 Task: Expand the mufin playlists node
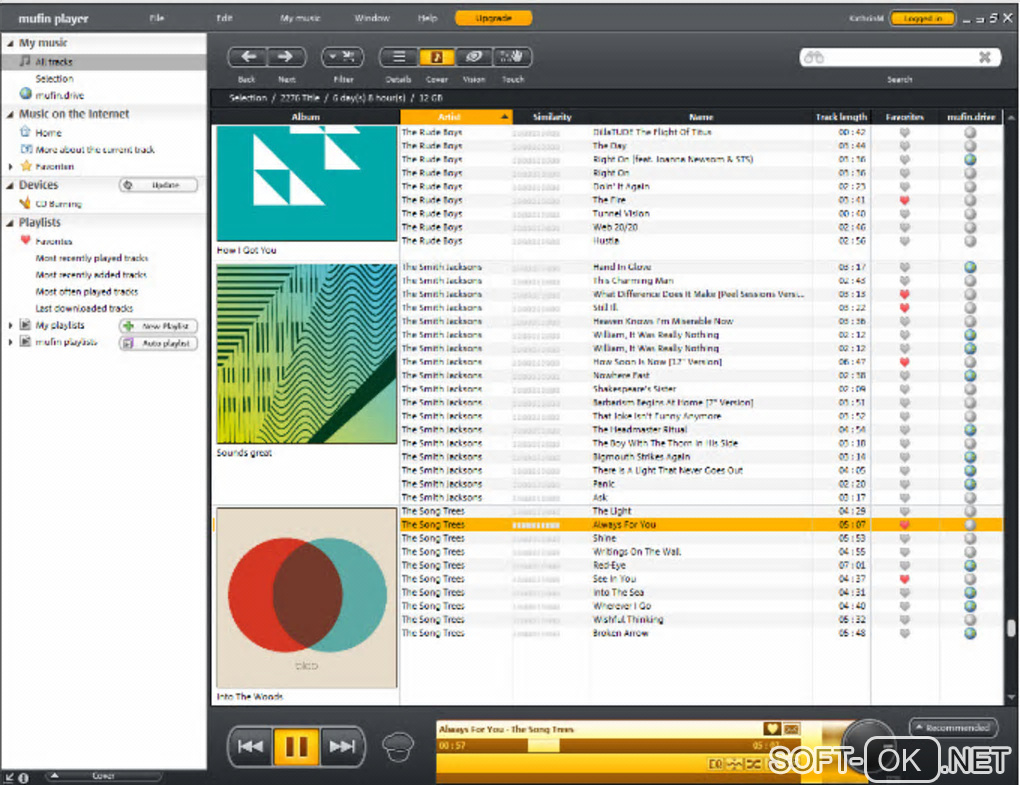tap(10, 342)
